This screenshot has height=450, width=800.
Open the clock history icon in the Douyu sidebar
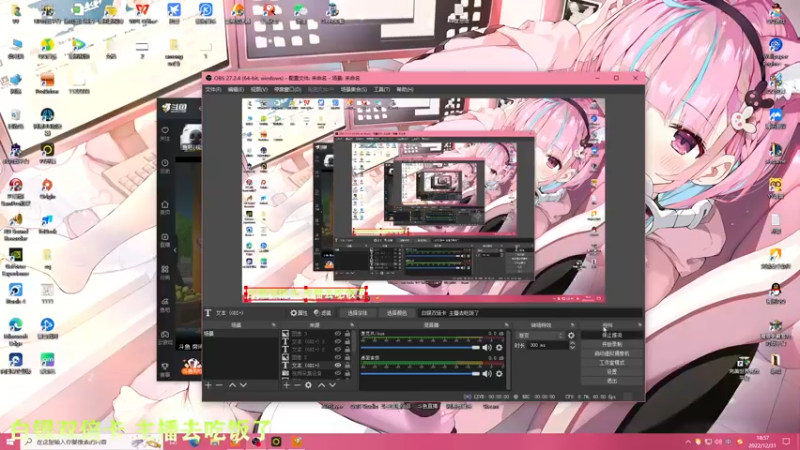165,163
